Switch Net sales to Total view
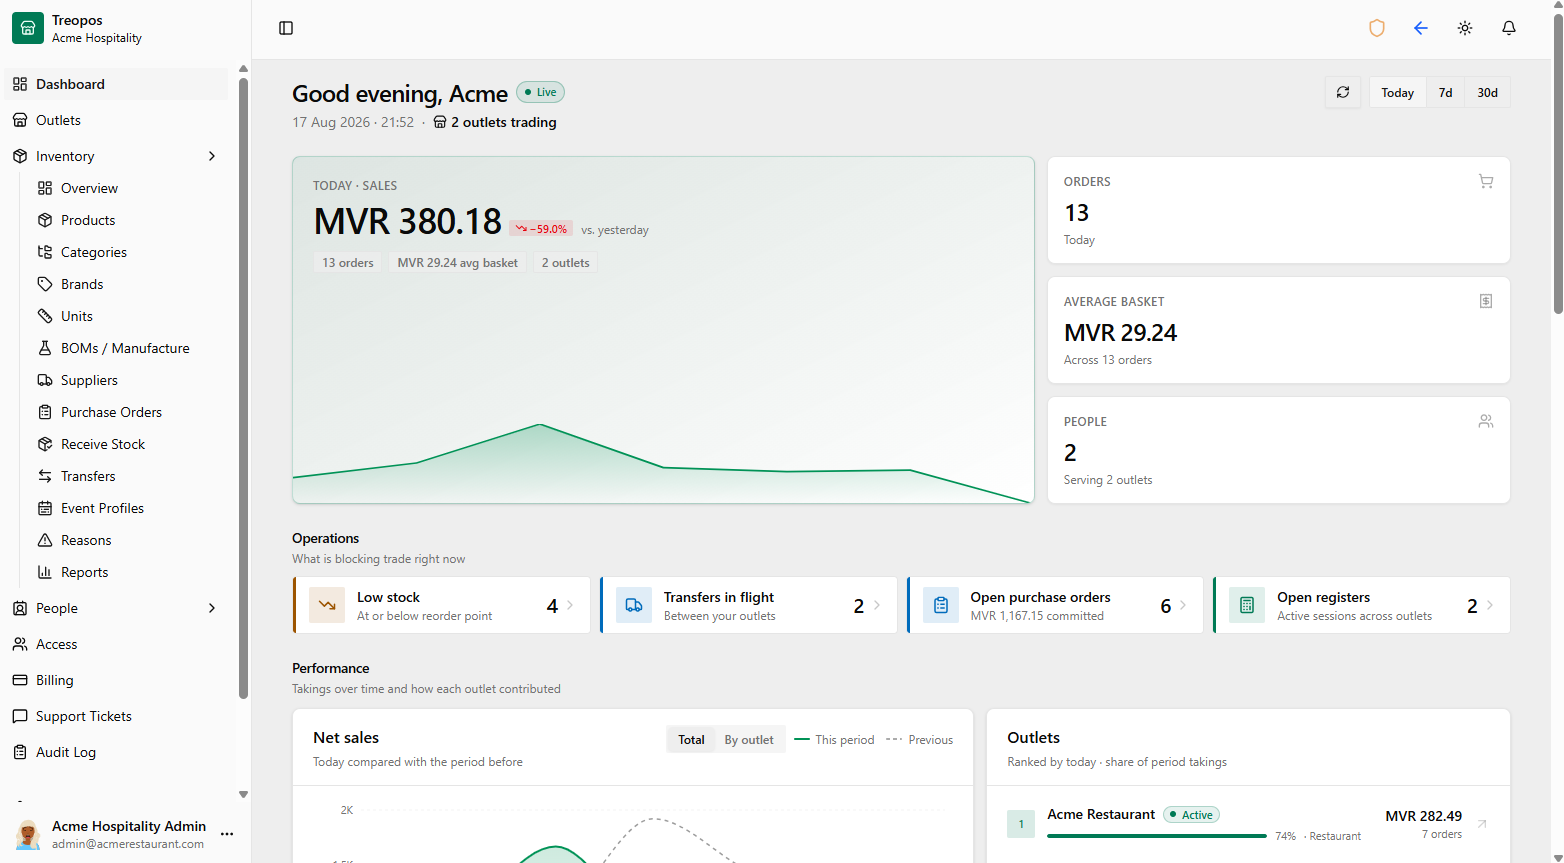The image size is (1564, 863). coord(691,740)
